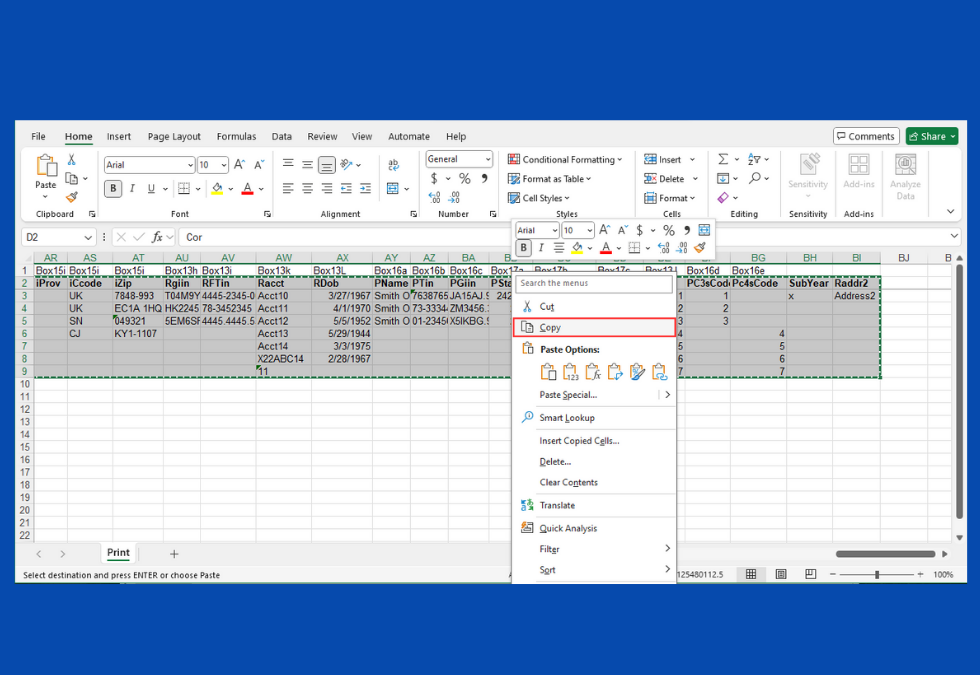Expand the Conditional Formatting dropdown
980x675 pixels.
pyautogui.click(x=565, y=160)
